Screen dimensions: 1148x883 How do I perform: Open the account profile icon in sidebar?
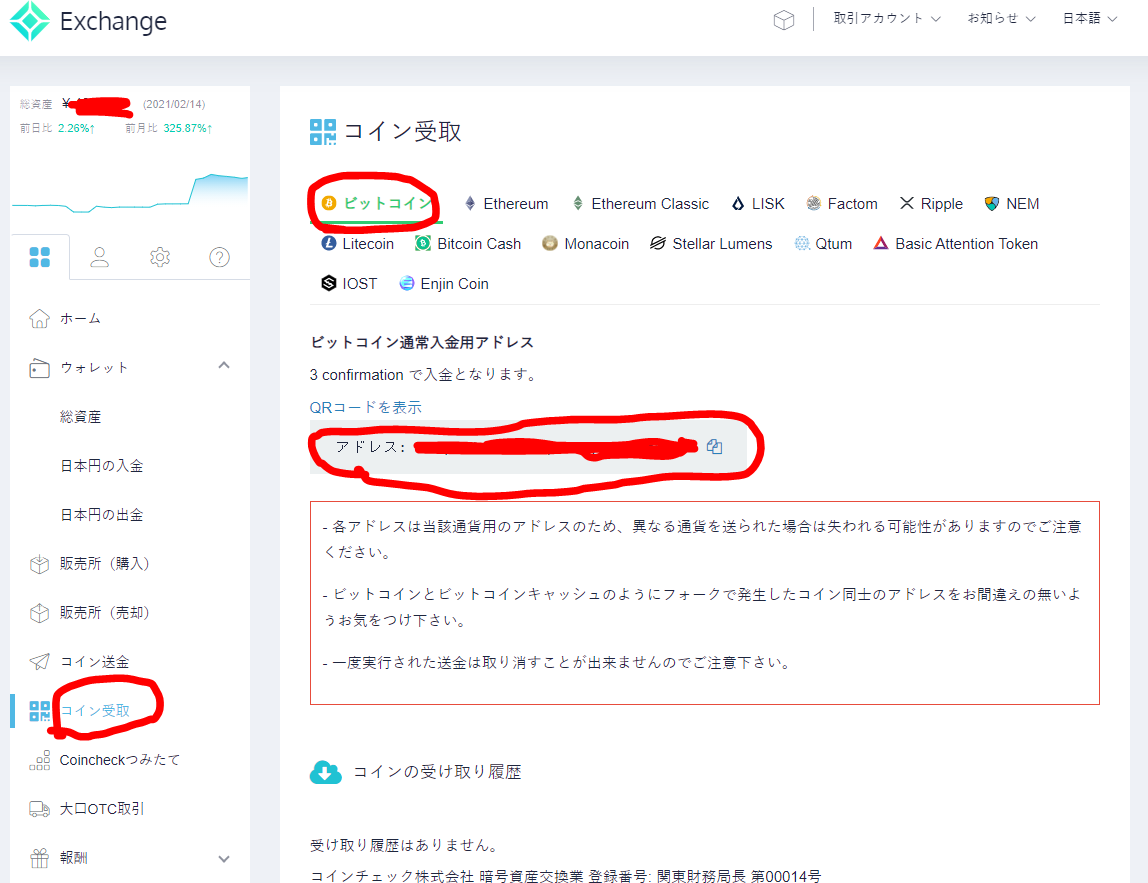[x=99, y=257]
